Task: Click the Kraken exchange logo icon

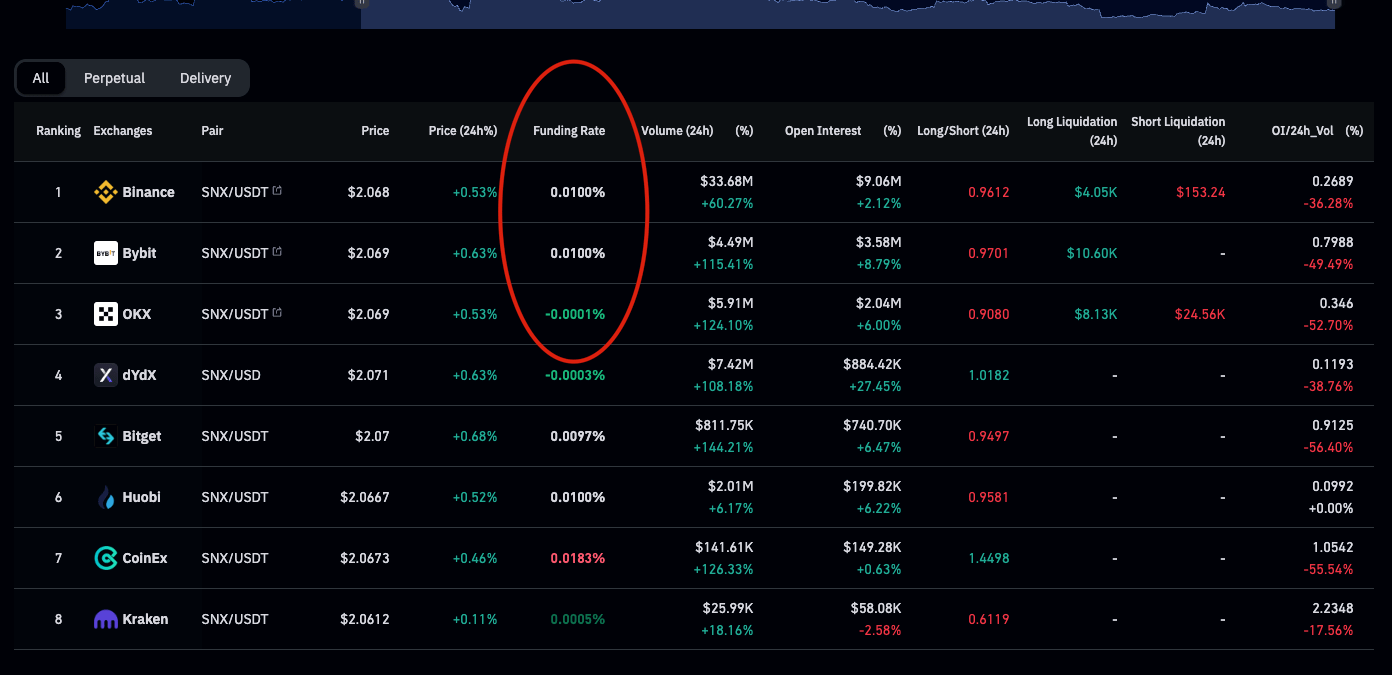Action: pyautogui.click(x=105, y=619)
